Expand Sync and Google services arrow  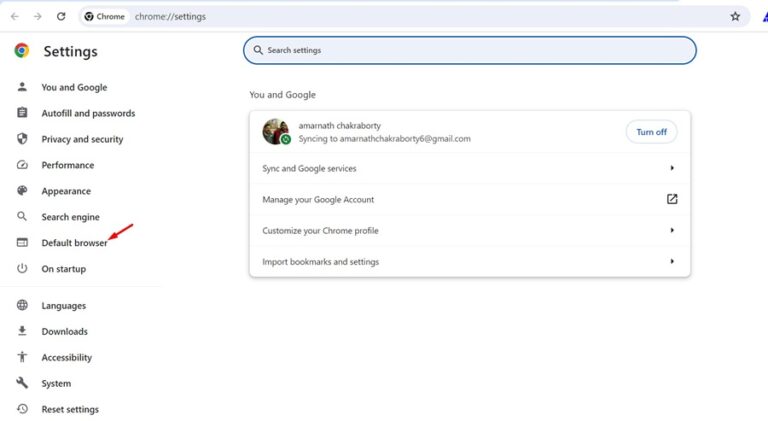click(672, 168)
